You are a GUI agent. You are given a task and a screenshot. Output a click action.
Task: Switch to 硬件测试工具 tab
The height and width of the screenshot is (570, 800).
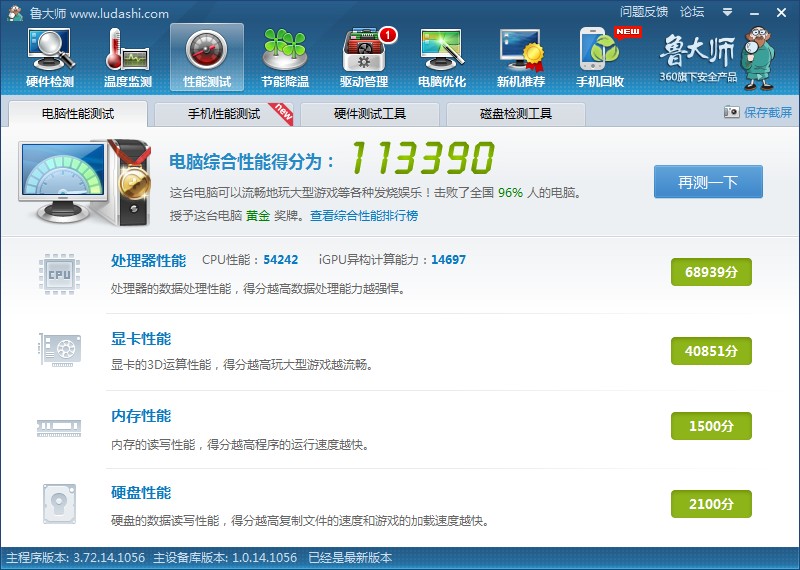pyautogui.click(x=369, y=113)
